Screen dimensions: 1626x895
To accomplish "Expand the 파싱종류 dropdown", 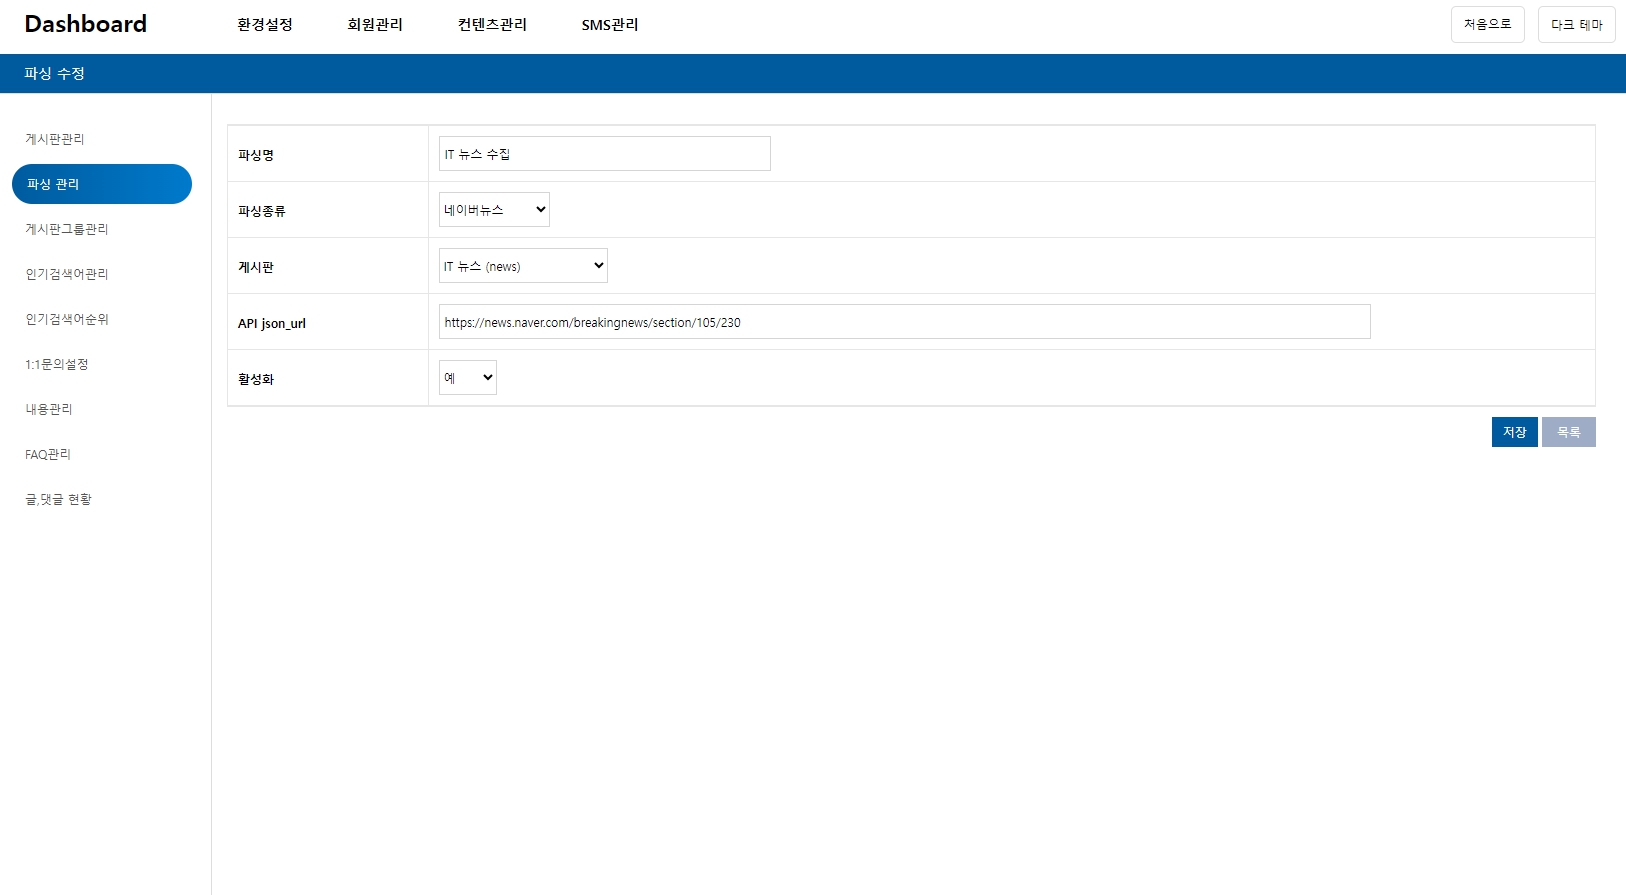I will coord(494,210).
